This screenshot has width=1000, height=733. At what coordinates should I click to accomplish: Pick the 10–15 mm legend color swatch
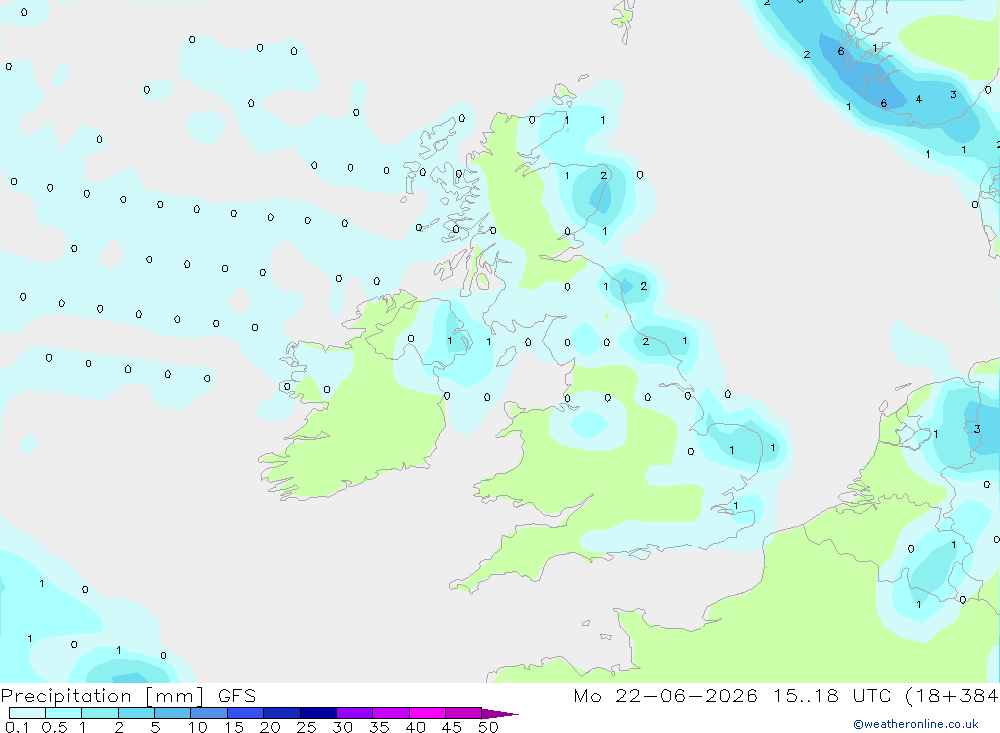pos(209,713)
